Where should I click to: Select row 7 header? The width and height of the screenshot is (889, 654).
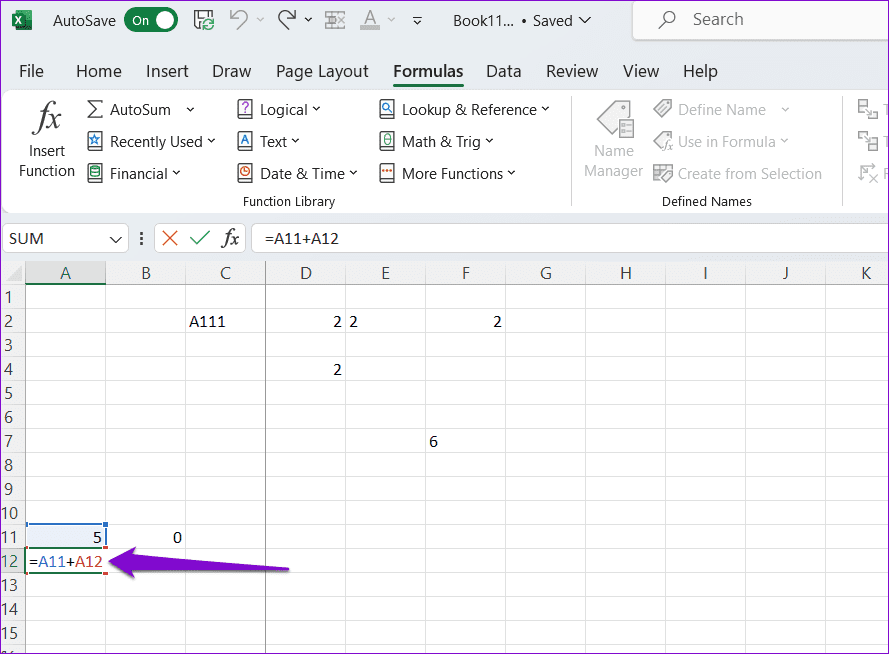[x=12, y=441]
